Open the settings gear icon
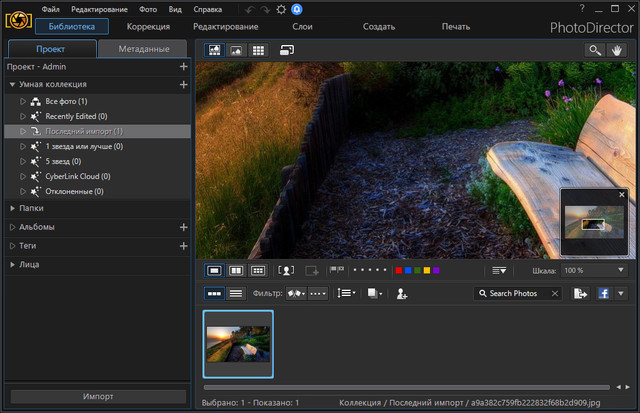Screen dimensions: 640x413 pyautogui.click(x=282, y=9)
